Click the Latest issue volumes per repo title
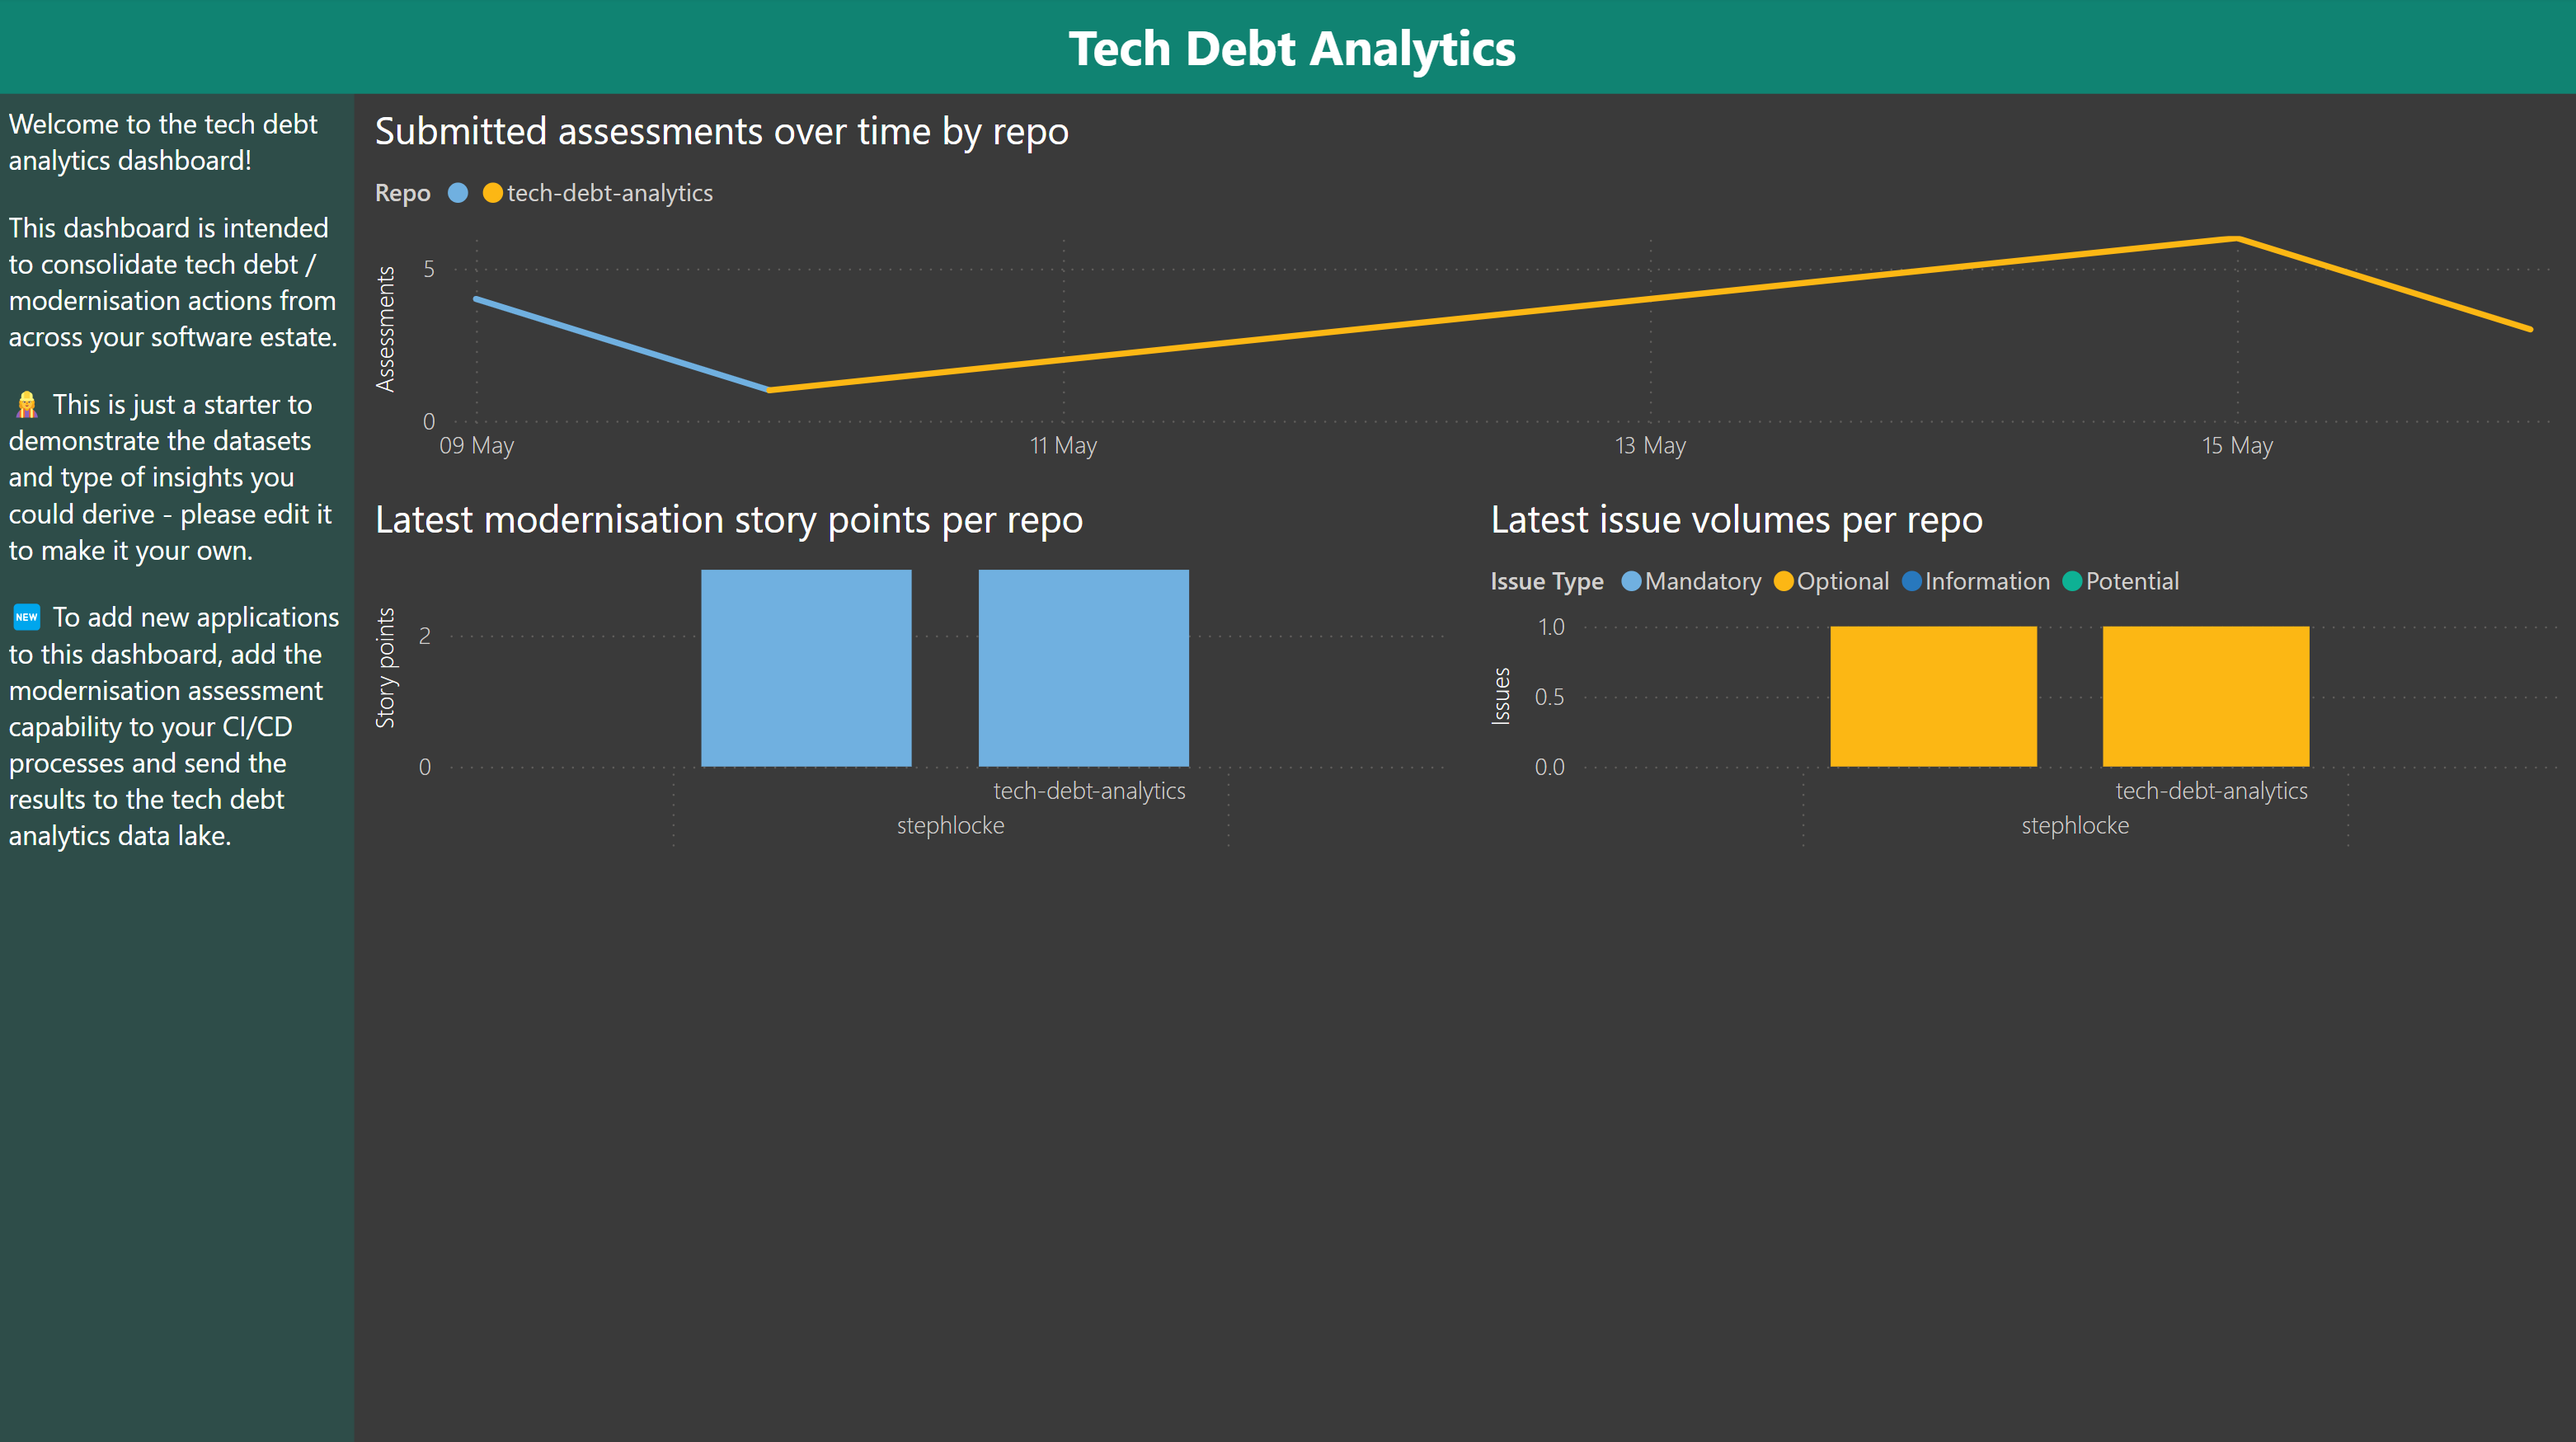Screen dimensions: 2576x1442 click(x=1736, y=520)
